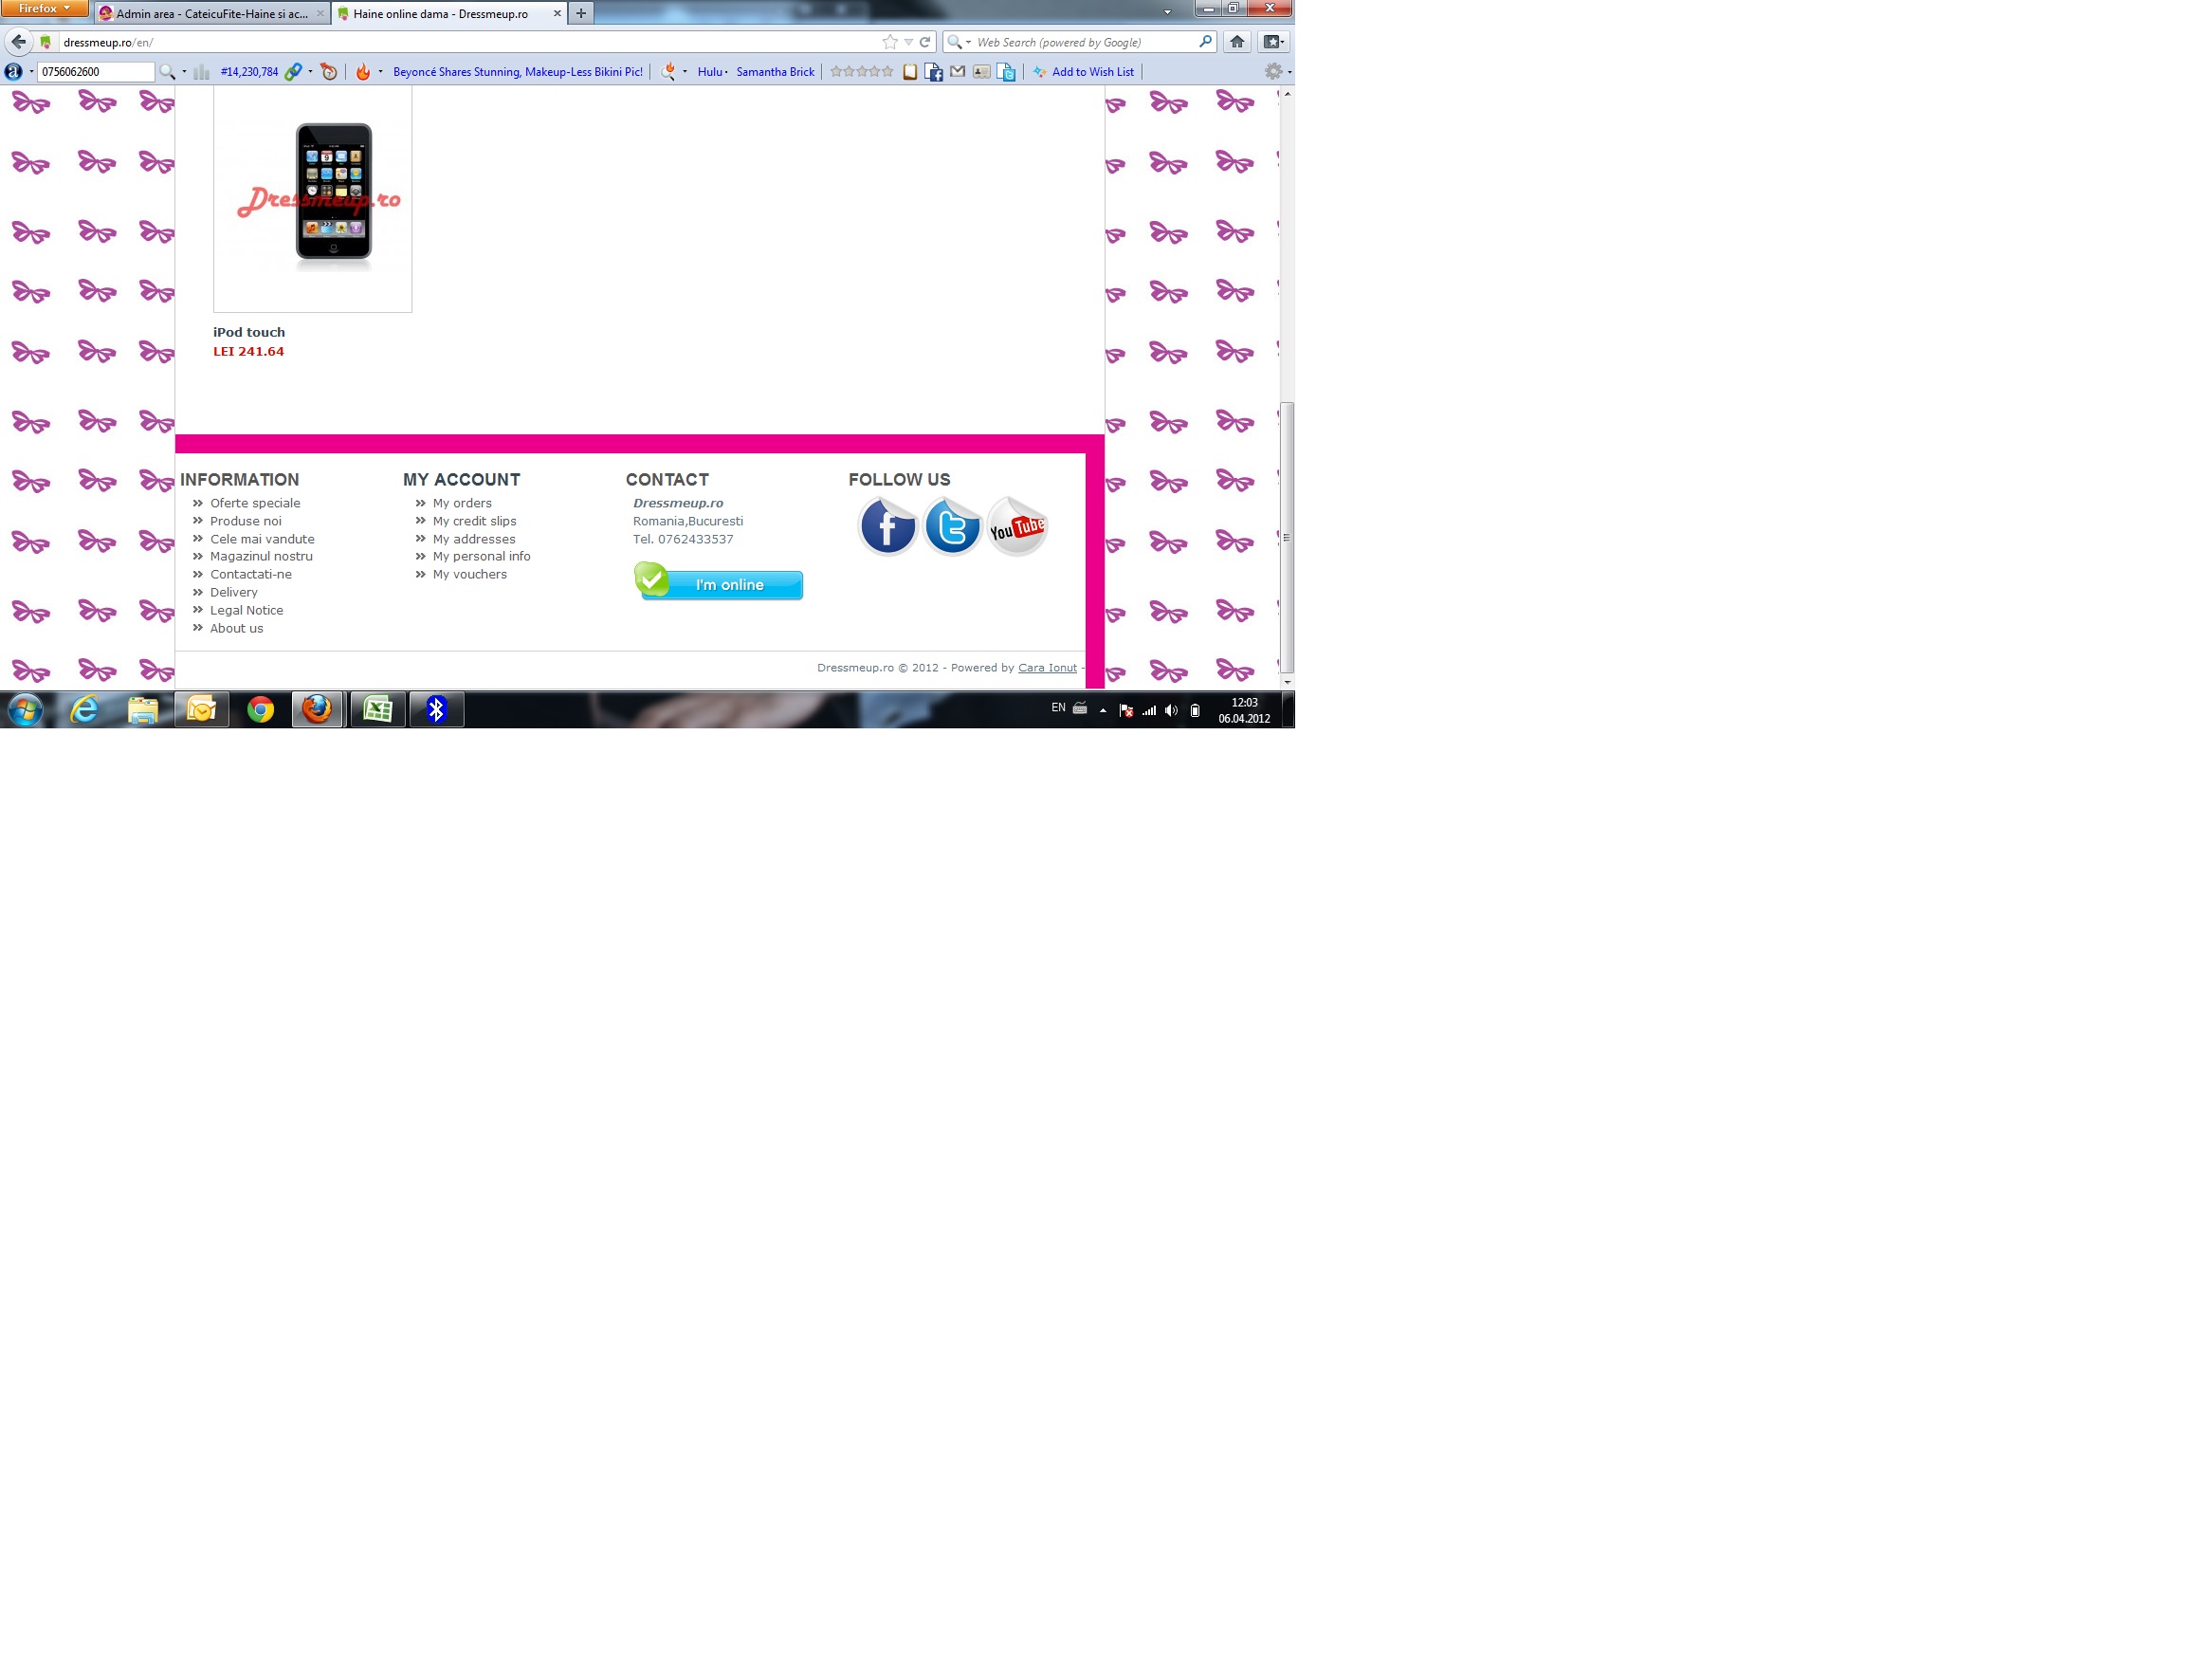Open a new browser tab

(x=581, y=14)
